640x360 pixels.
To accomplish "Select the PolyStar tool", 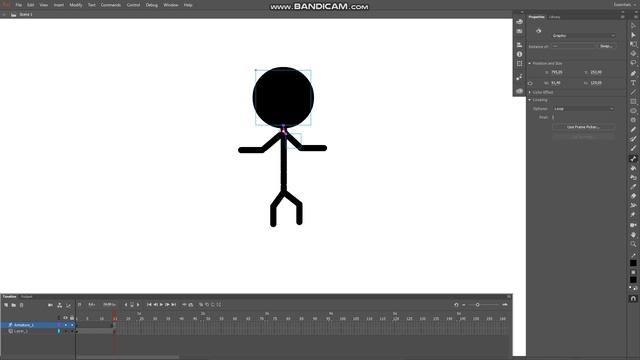I will 633,120.
